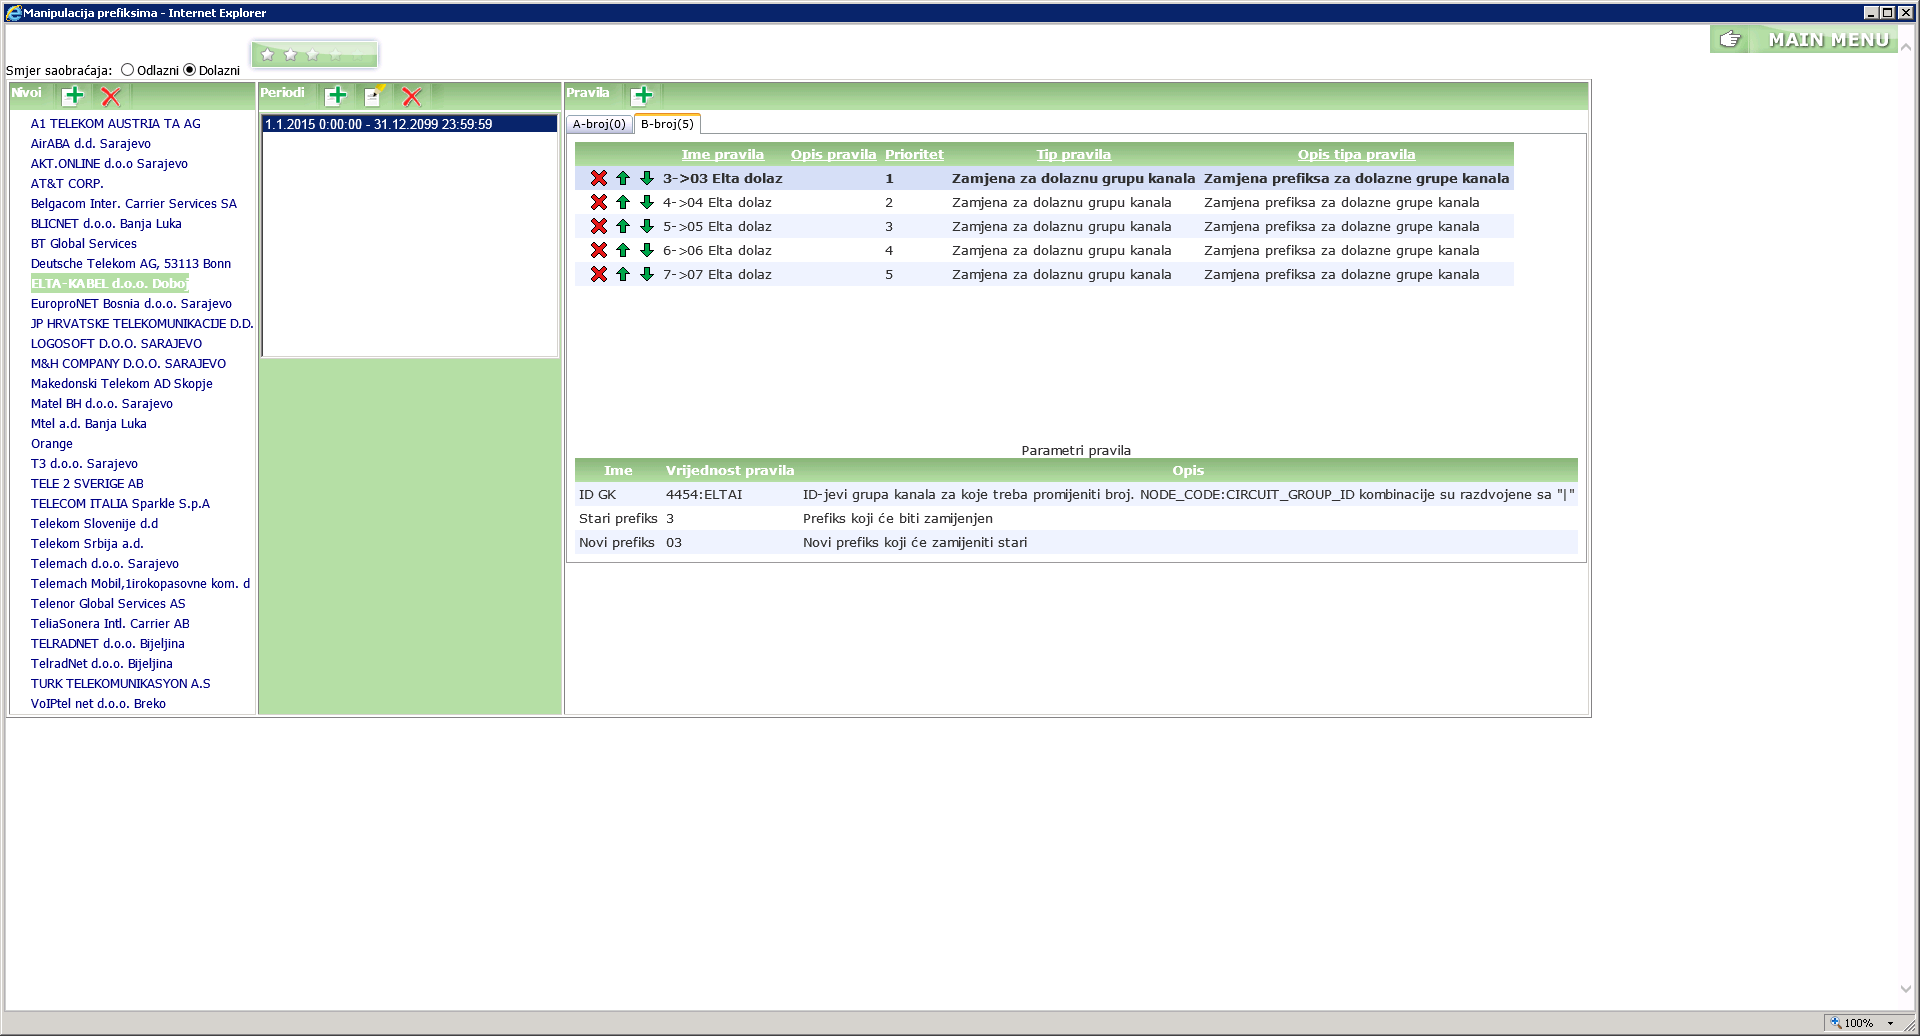Add a new level in Nivoi panel

pos(73,96)
